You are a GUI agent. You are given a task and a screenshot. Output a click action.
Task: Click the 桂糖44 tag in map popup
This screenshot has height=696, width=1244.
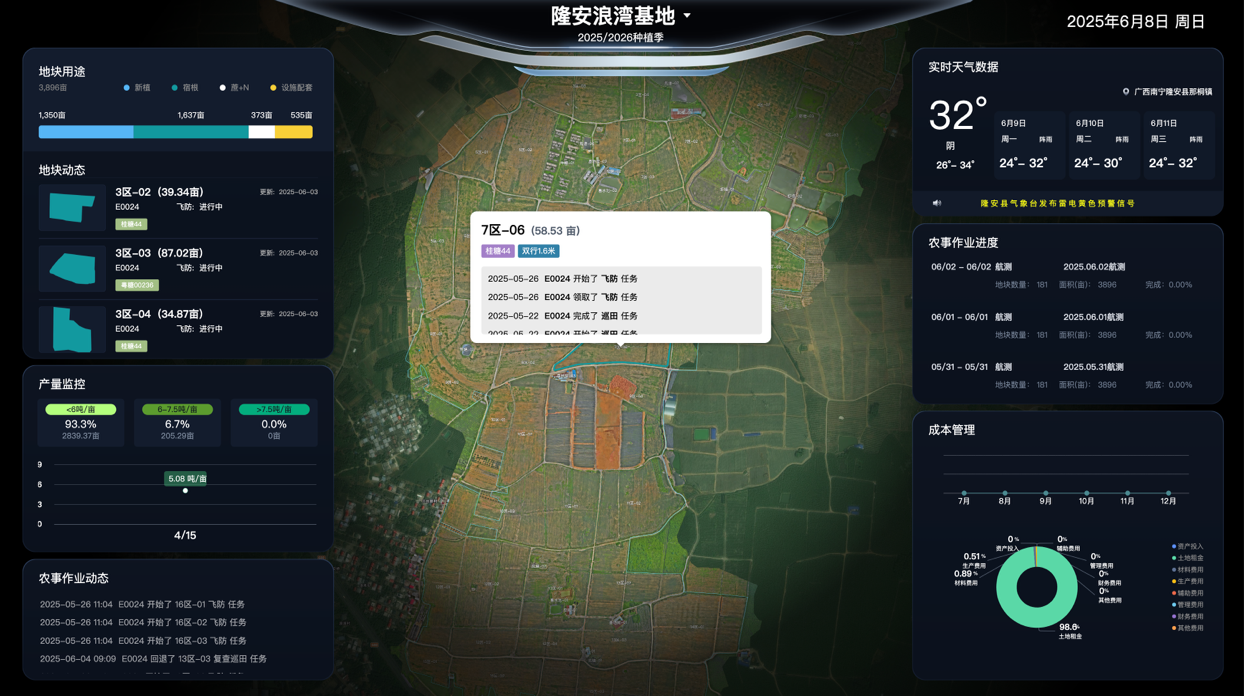(497, 251)
